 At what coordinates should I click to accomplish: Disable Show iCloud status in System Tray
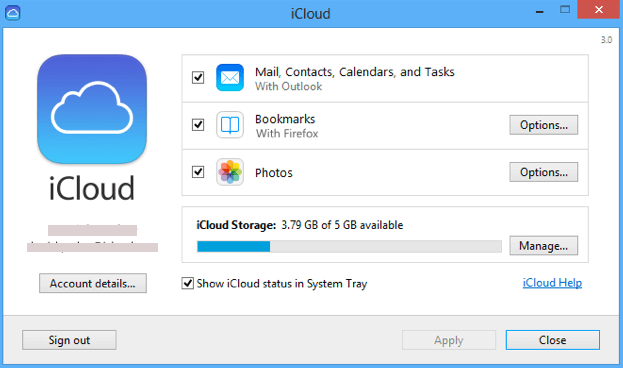click(x=188, y=283)
